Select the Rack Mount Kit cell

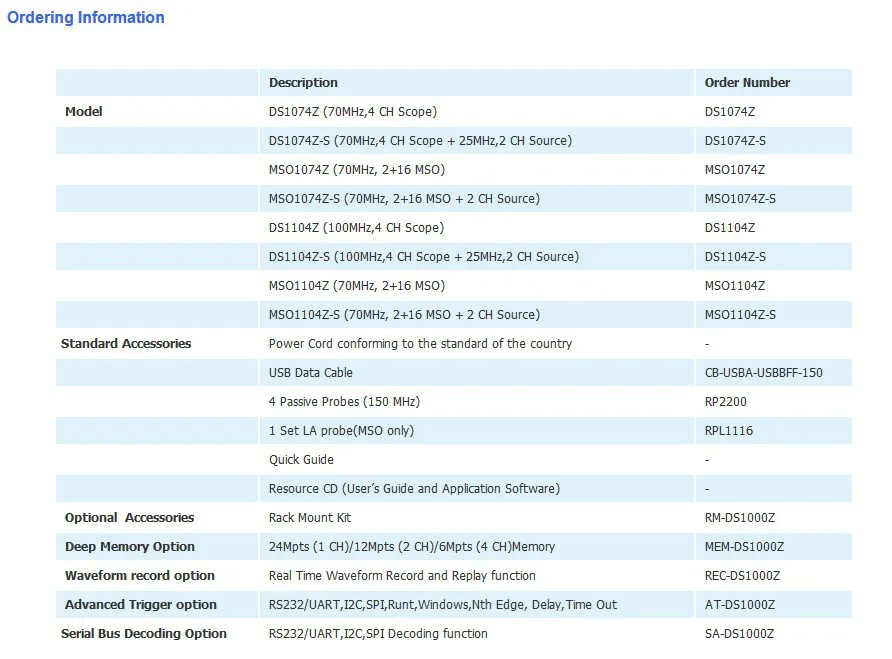309,518
